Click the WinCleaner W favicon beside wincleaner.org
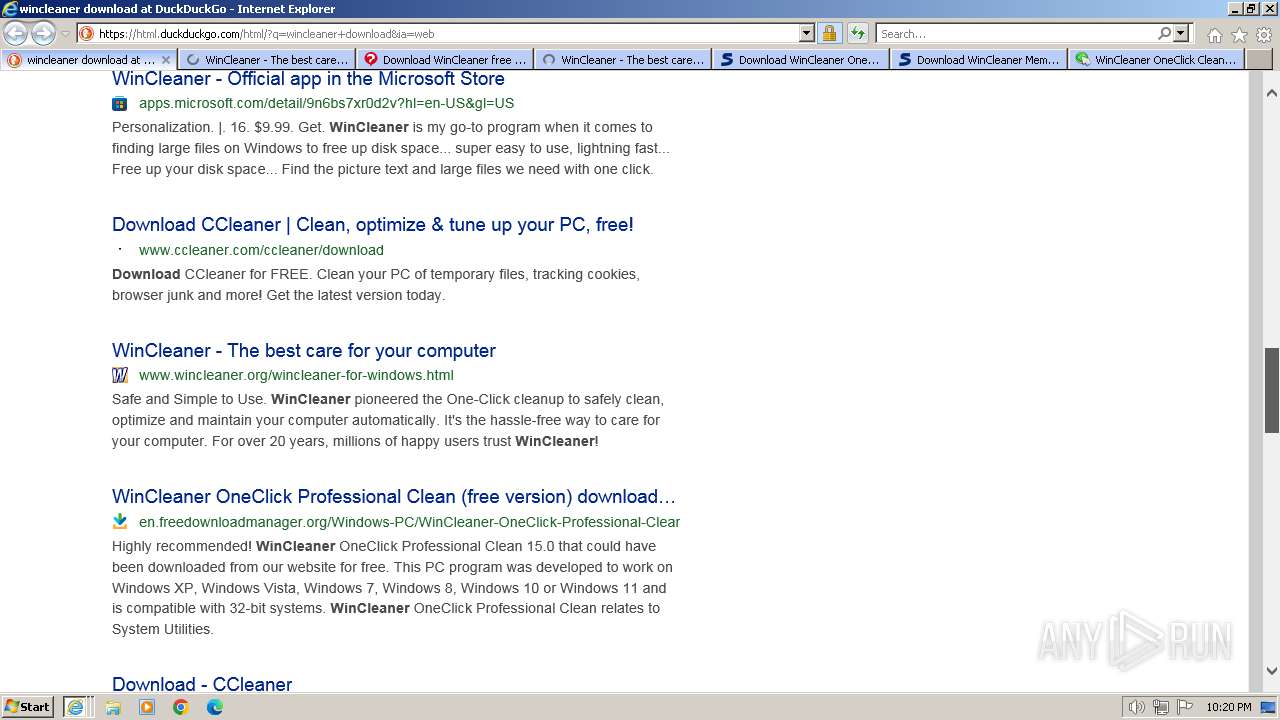This screenshot has width=1280, height=720. [x=120, y=376]
